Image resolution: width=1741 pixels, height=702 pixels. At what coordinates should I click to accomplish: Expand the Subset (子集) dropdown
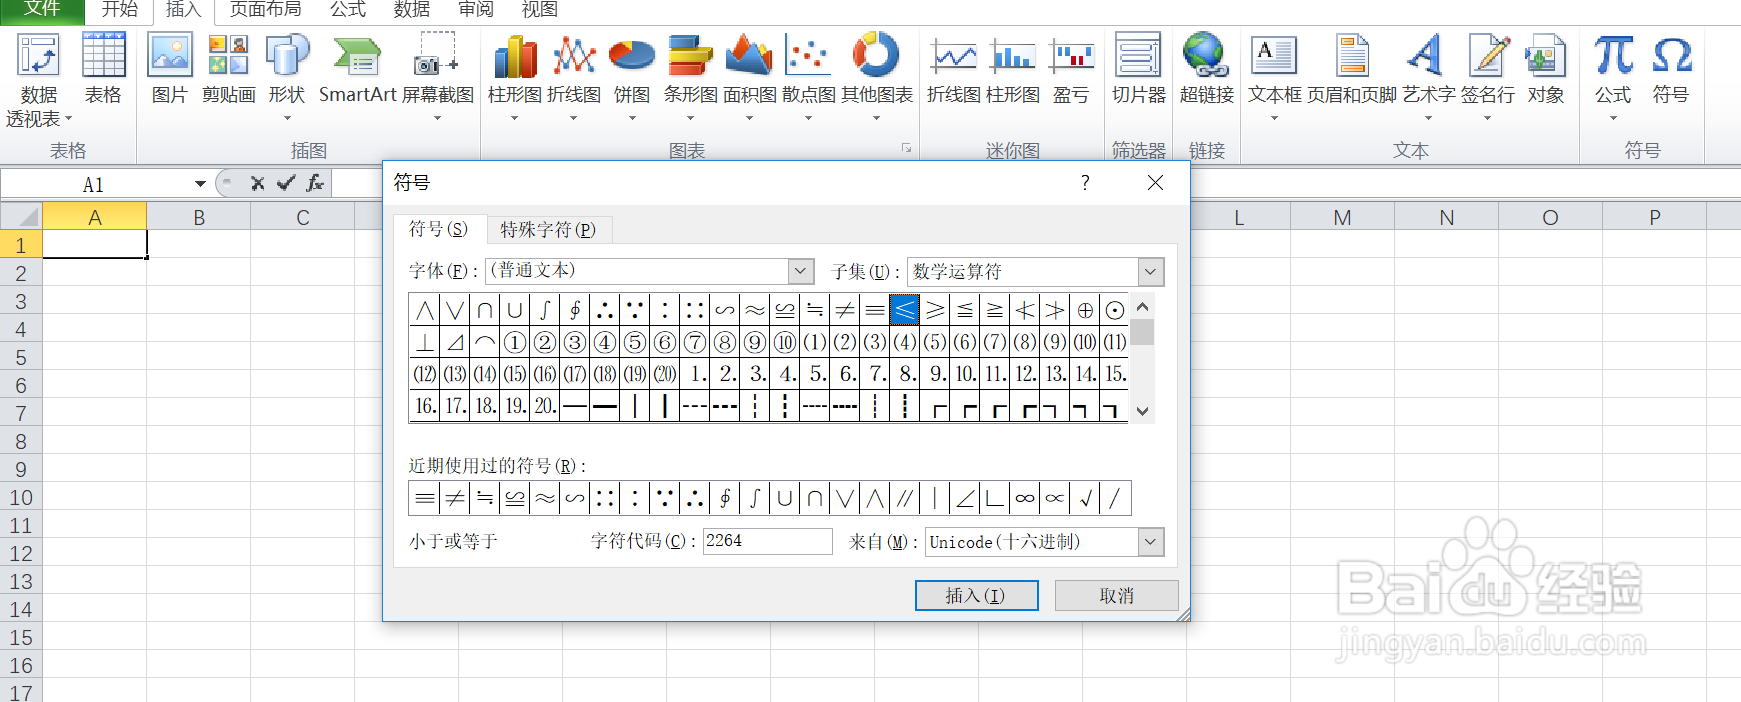click(1151, 272)
